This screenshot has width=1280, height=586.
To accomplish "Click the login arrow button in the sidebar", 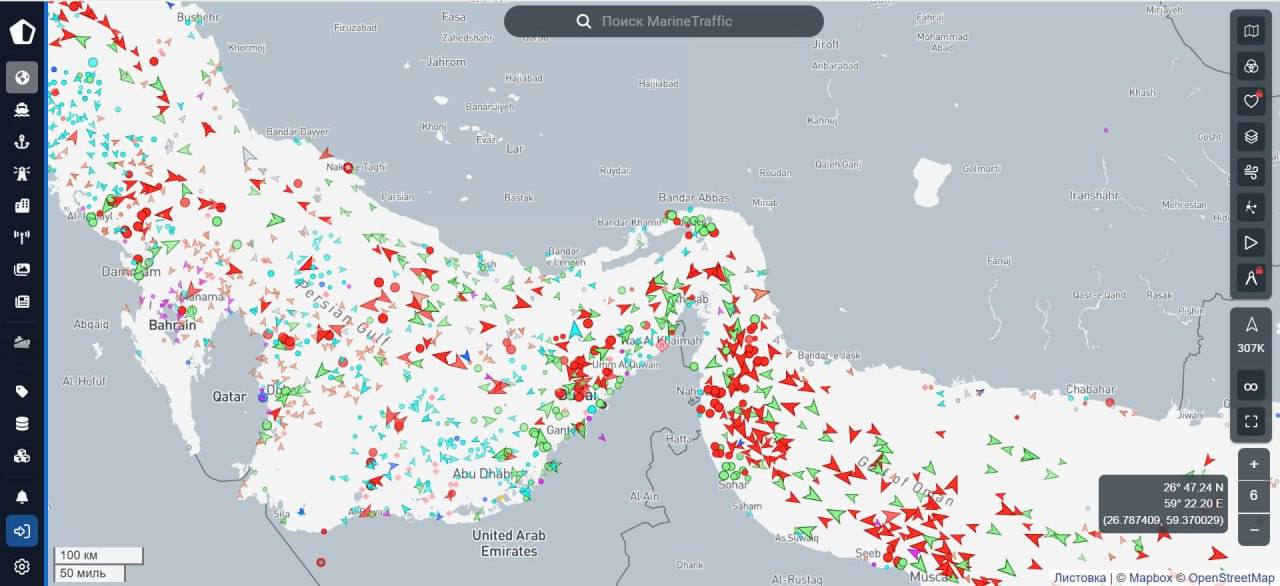I will tap(22, 530).
